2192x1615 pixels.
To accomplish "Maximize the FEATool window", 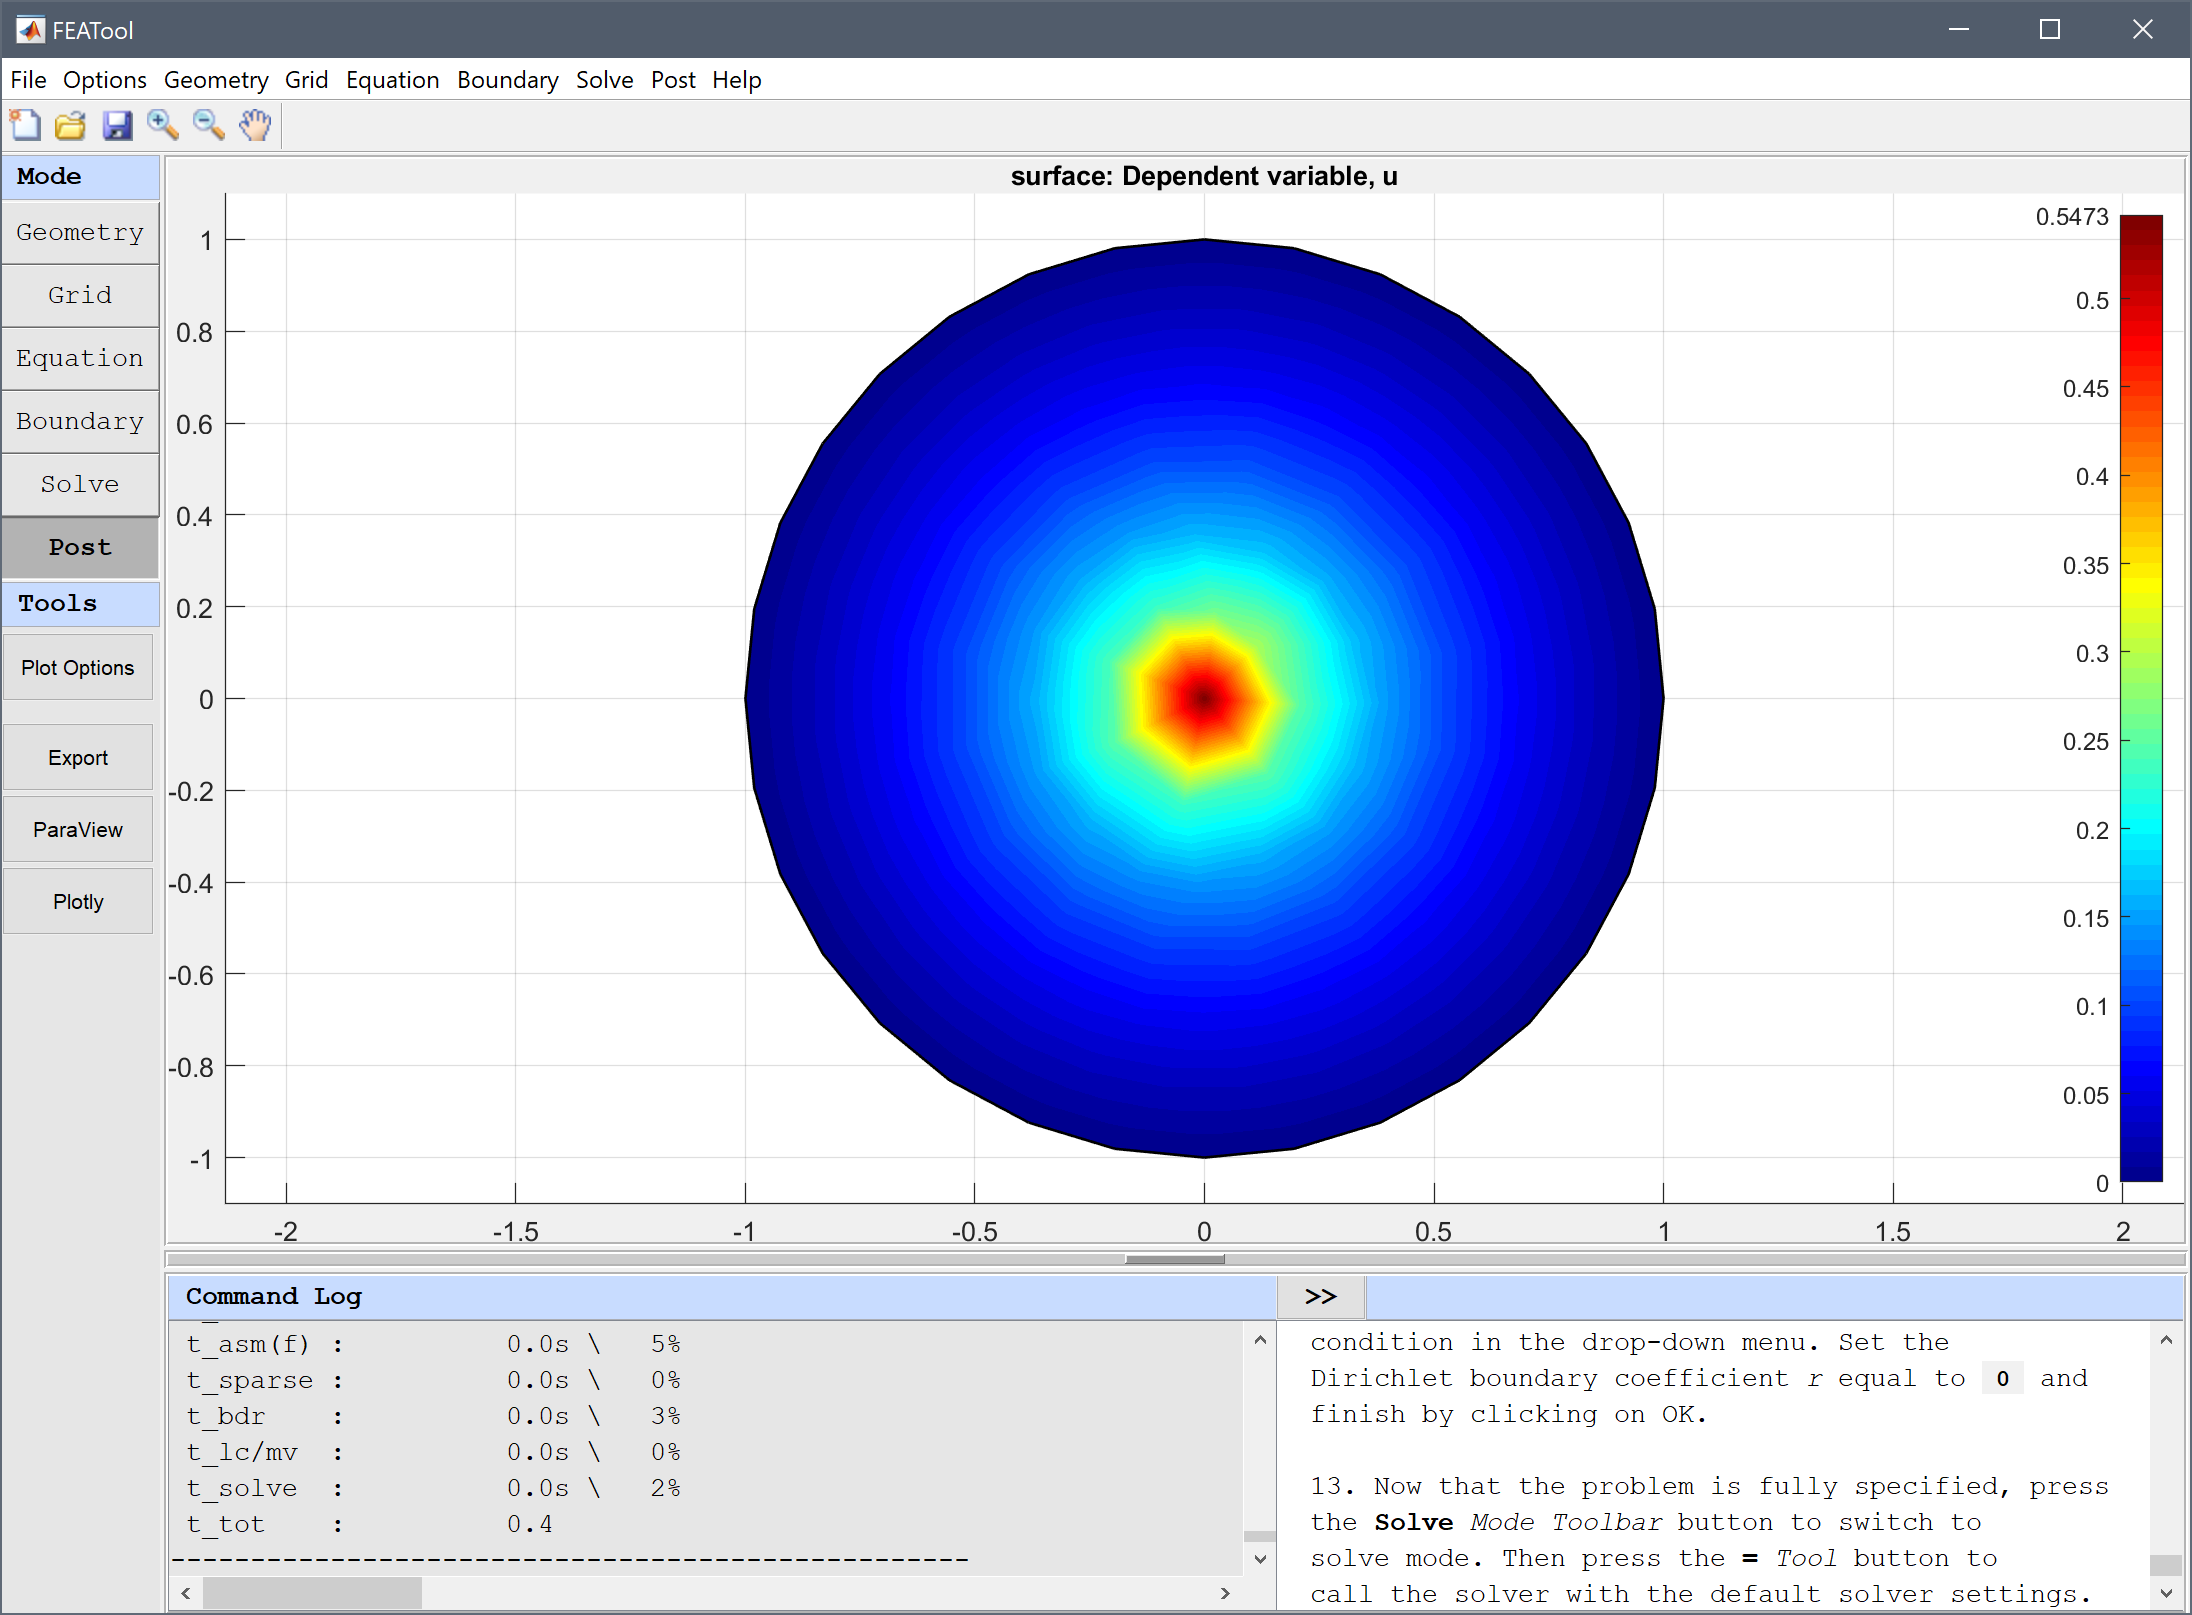I will point(2050,30).
